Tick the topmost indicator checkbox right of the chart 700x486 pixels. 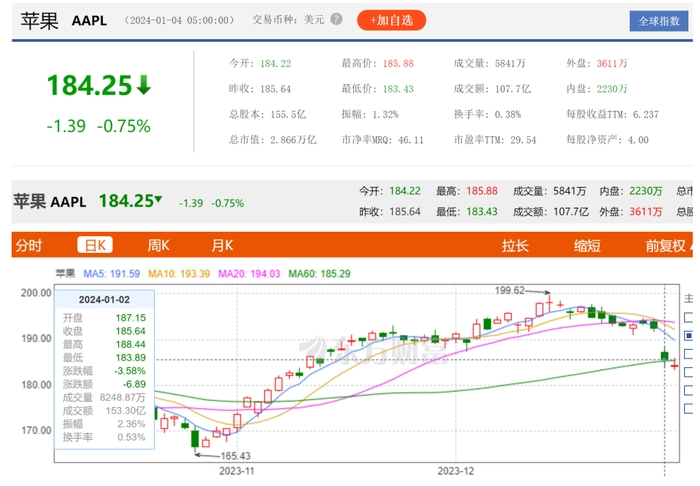click(688, 317)
